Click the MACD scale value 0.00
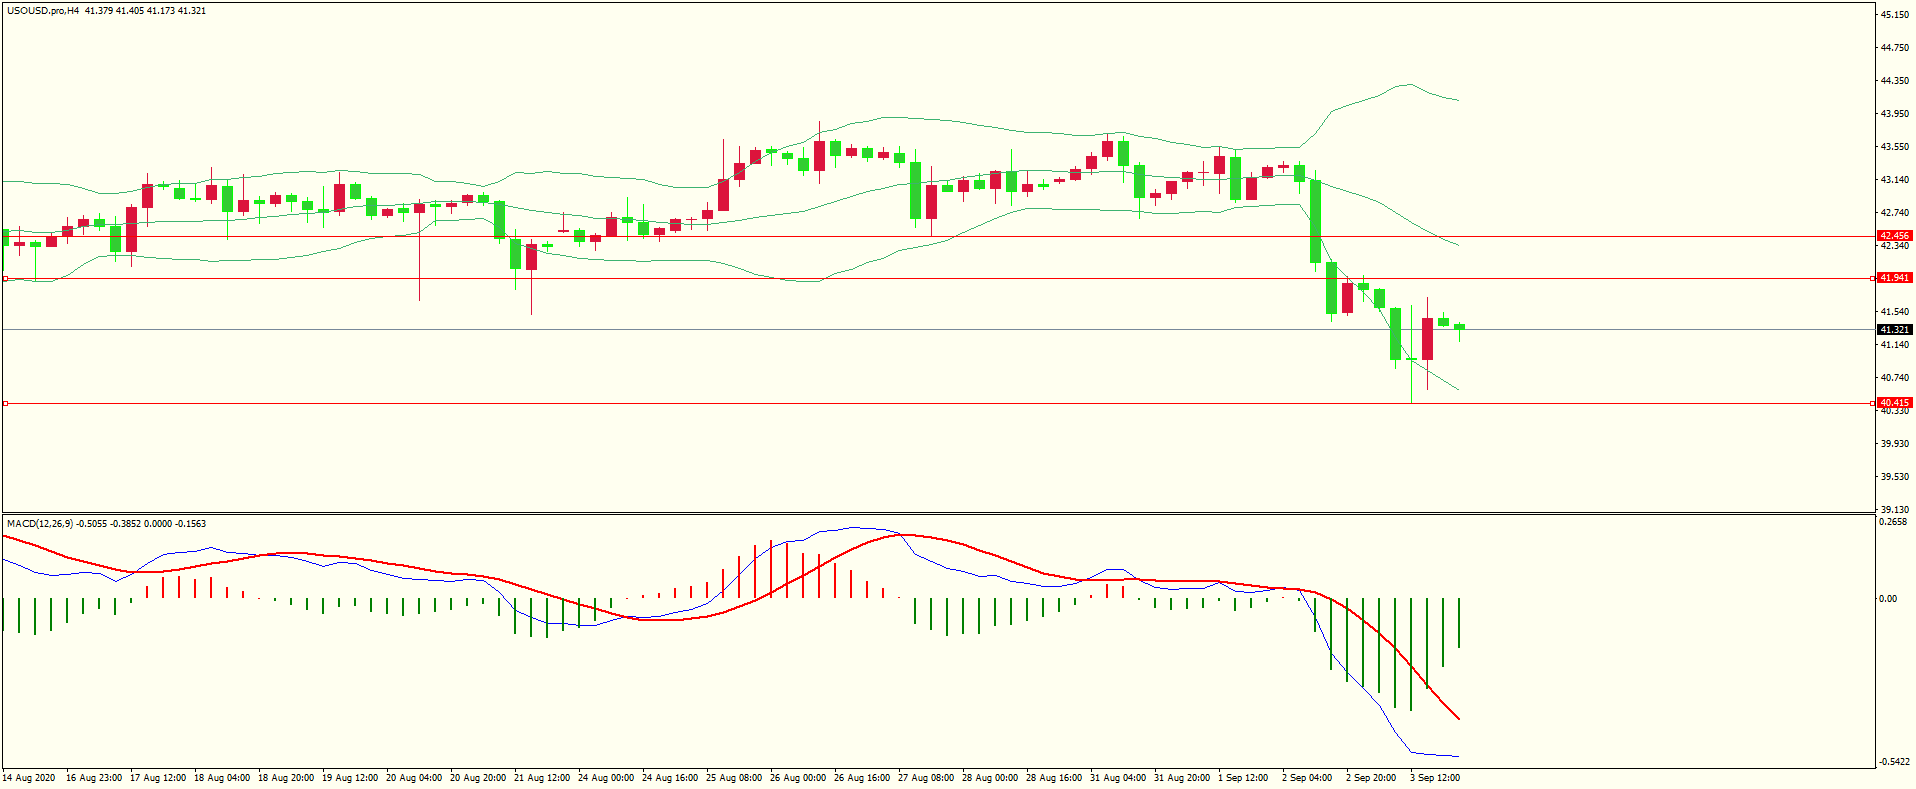 click(x=1888, y=599)
